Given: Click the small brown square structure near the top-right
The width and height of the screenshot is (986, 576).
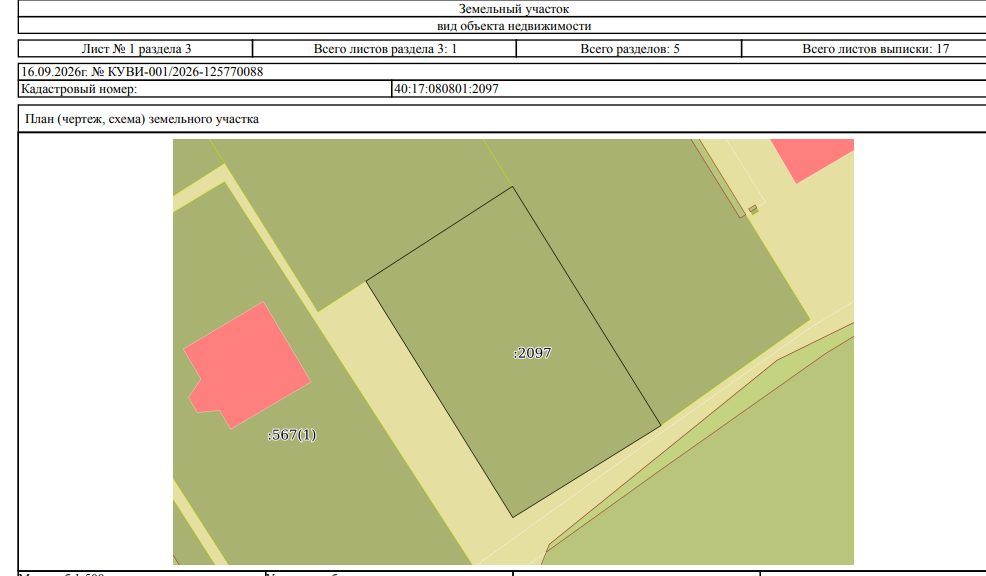Looking at the screenshot, I should 753,209.
